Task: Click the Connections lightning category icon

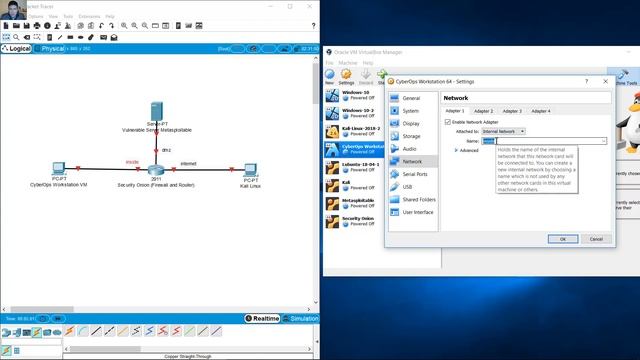Action: coord(37,332)
